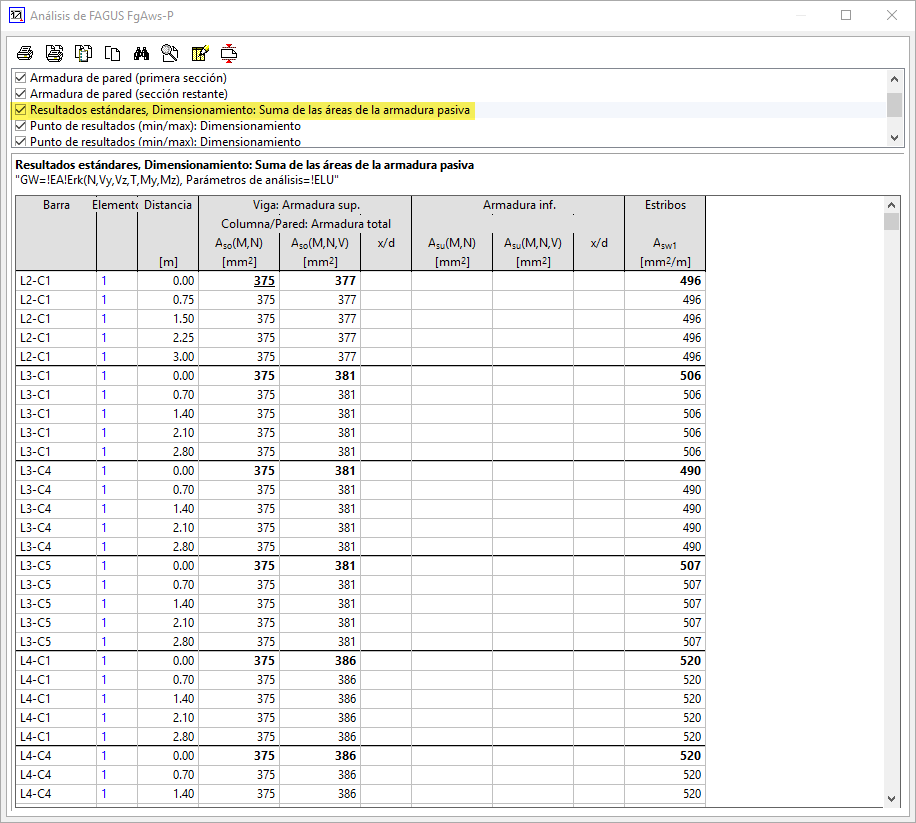Click the Estribos column header

(x=665, y=205)
